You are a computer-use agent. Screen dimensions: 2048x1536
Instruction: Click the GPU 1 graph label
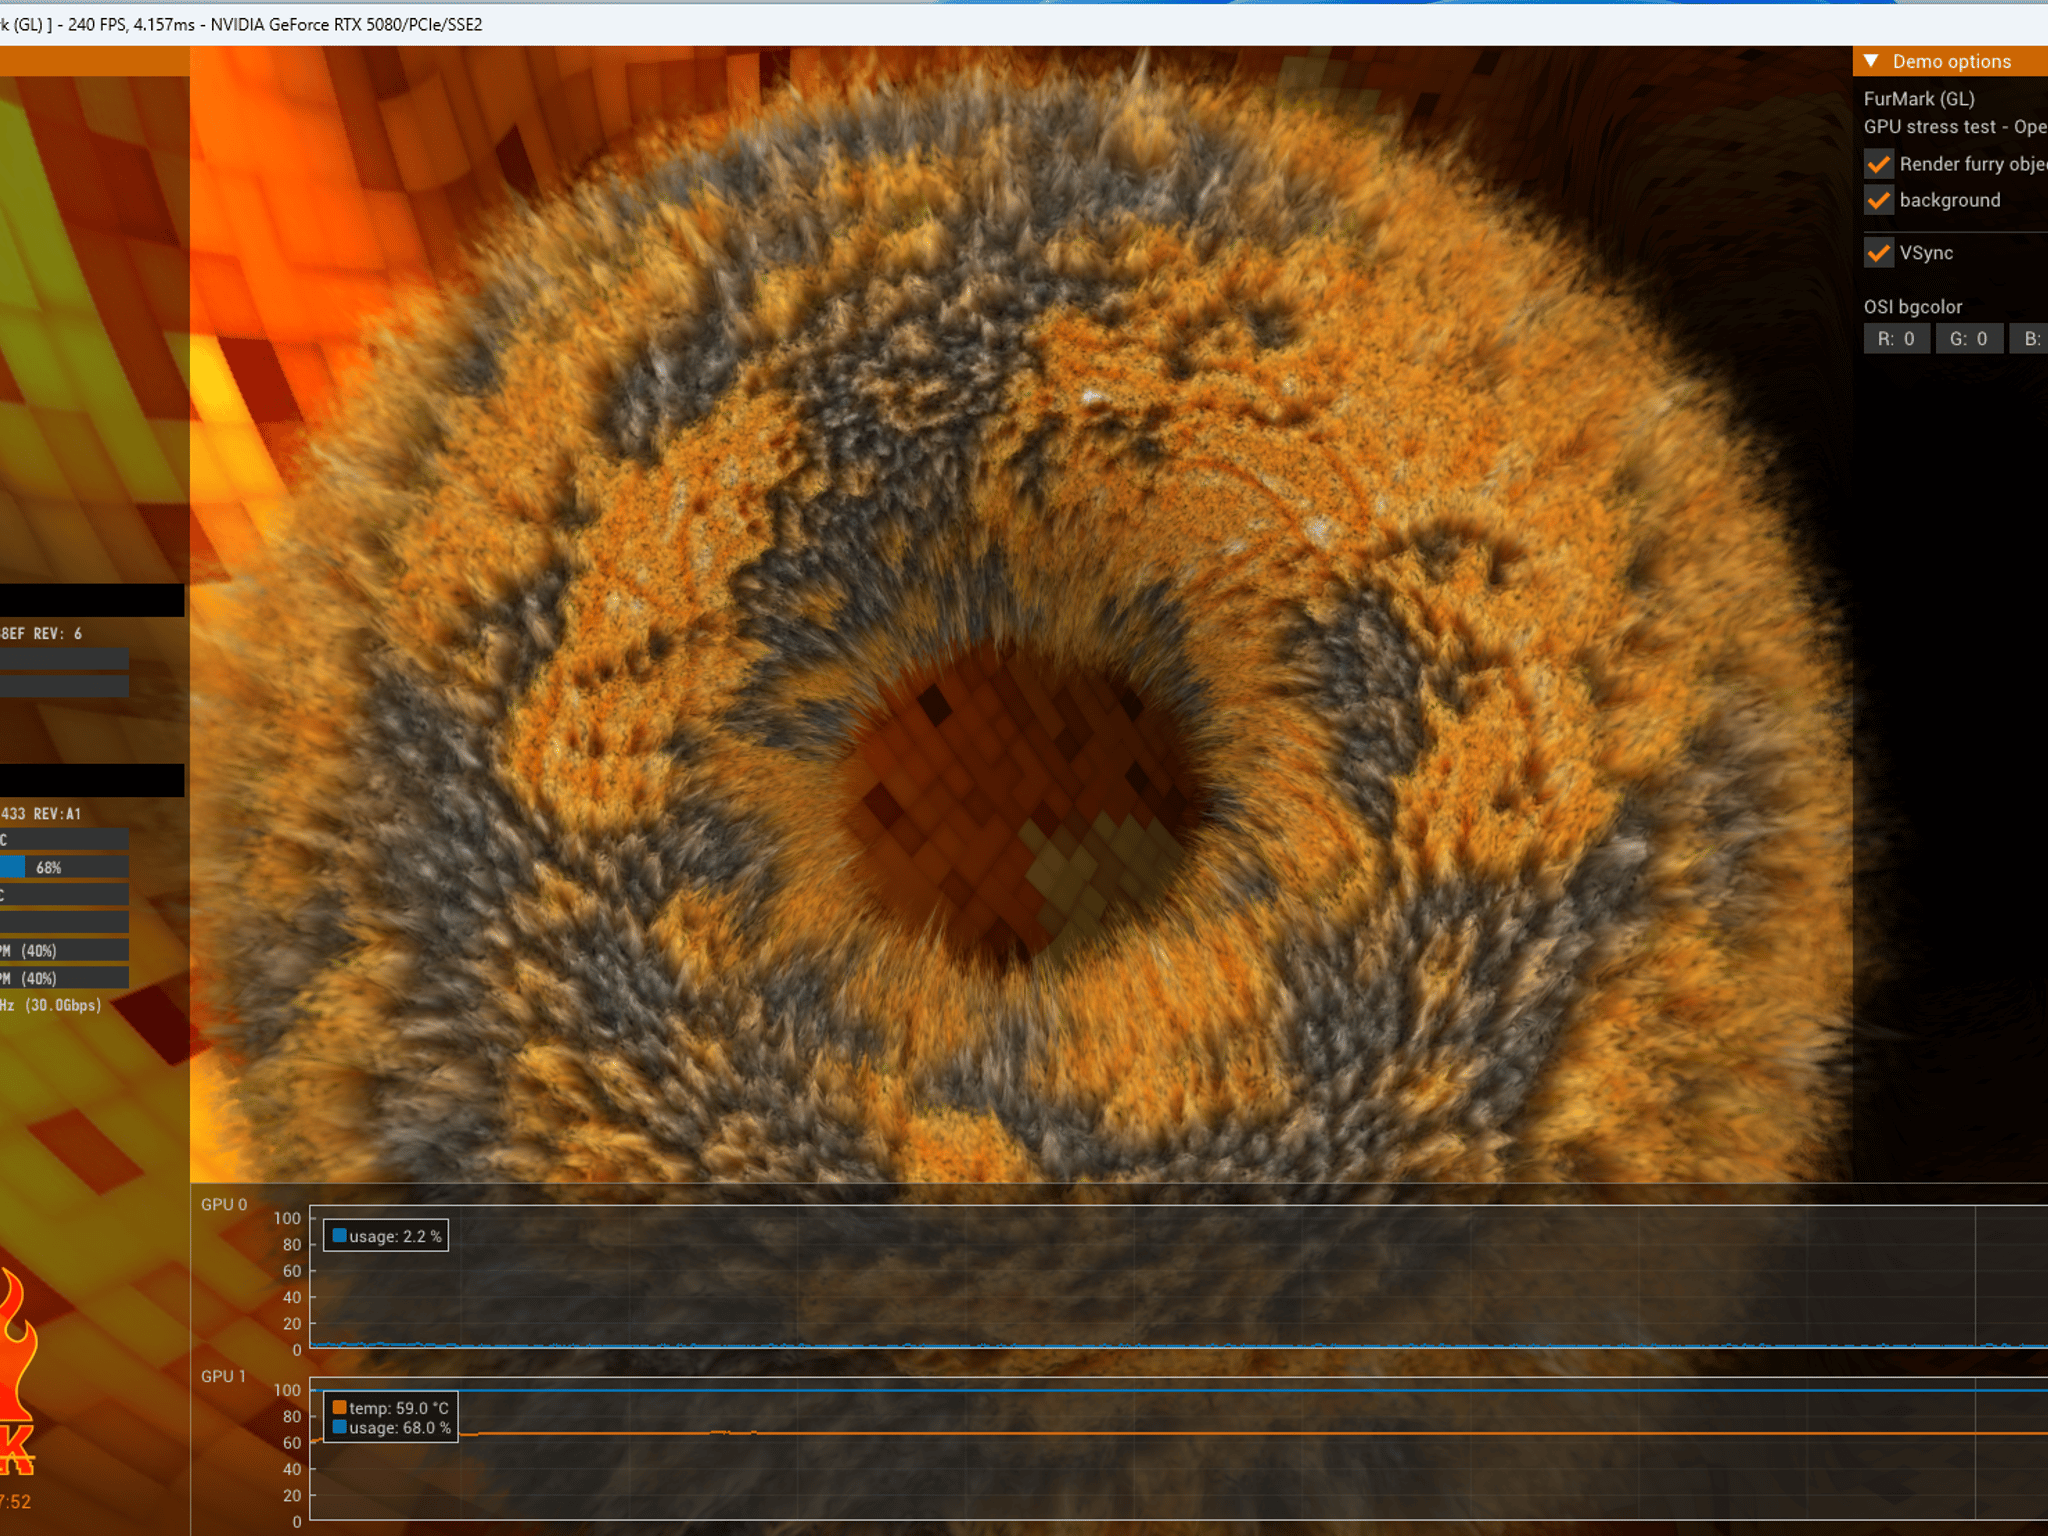[x=223, y=1376]
